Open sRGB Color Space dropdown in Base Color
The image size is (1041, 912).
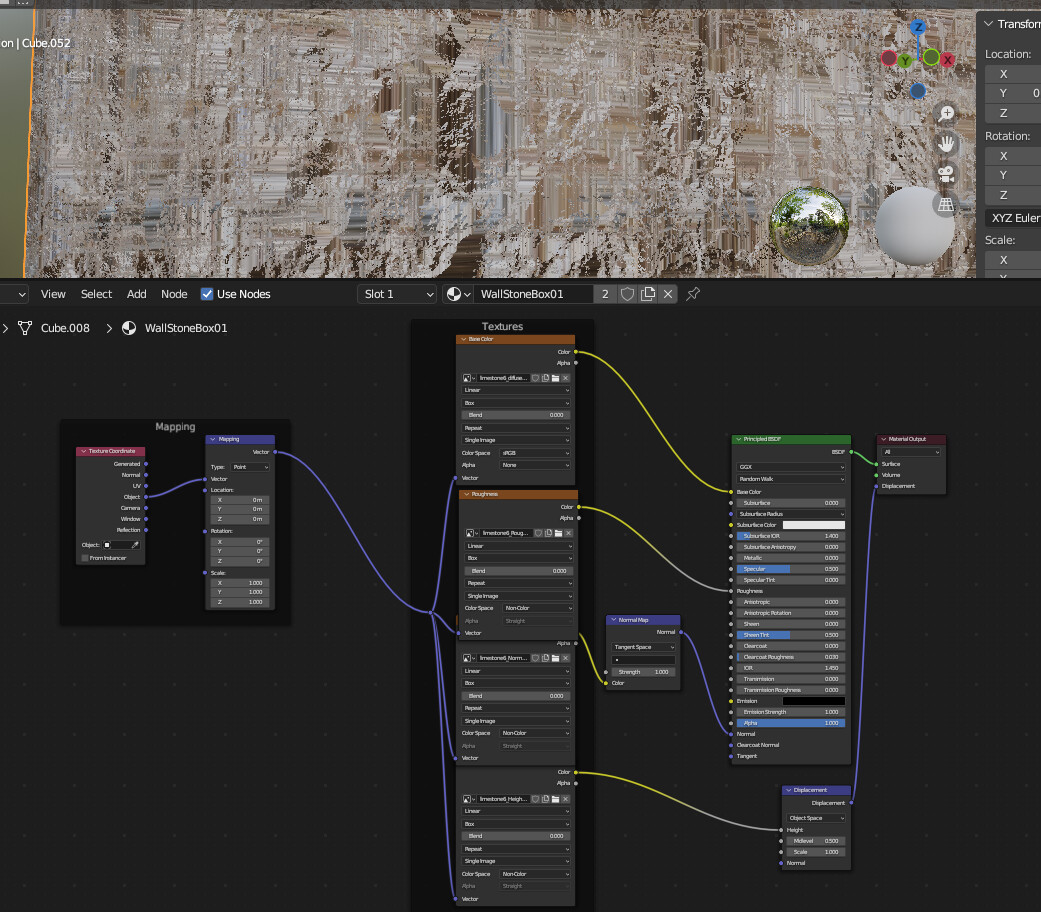[535, 453]
